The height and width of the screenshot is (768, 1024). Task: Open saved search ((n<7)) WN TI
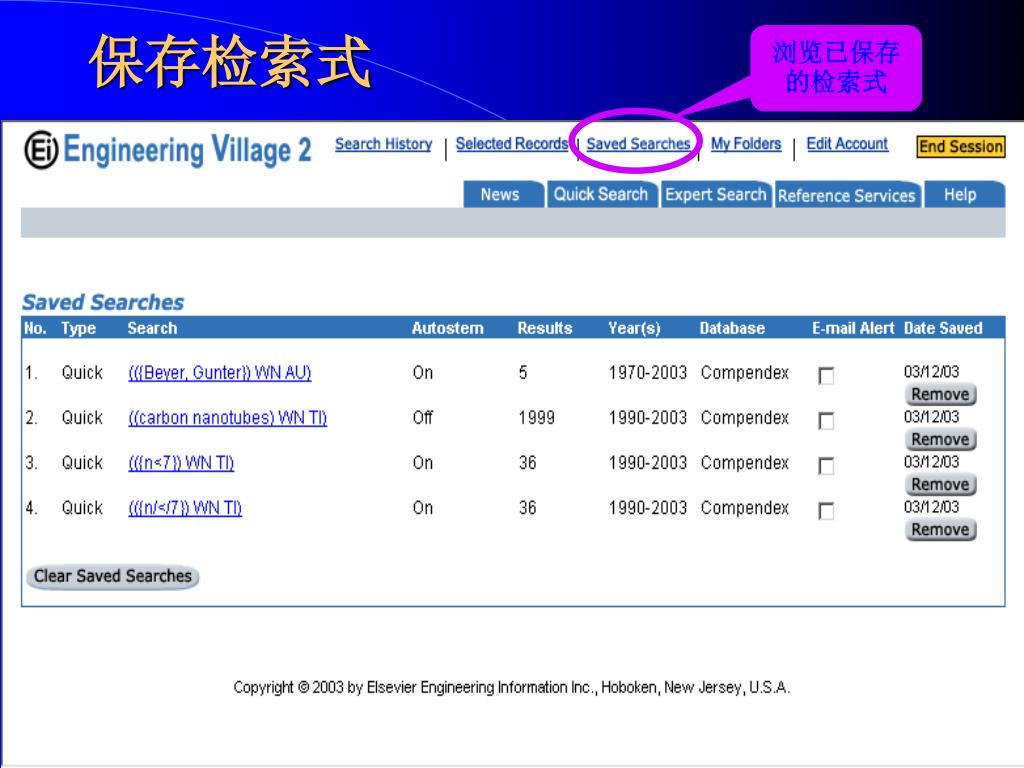(182, 463)
